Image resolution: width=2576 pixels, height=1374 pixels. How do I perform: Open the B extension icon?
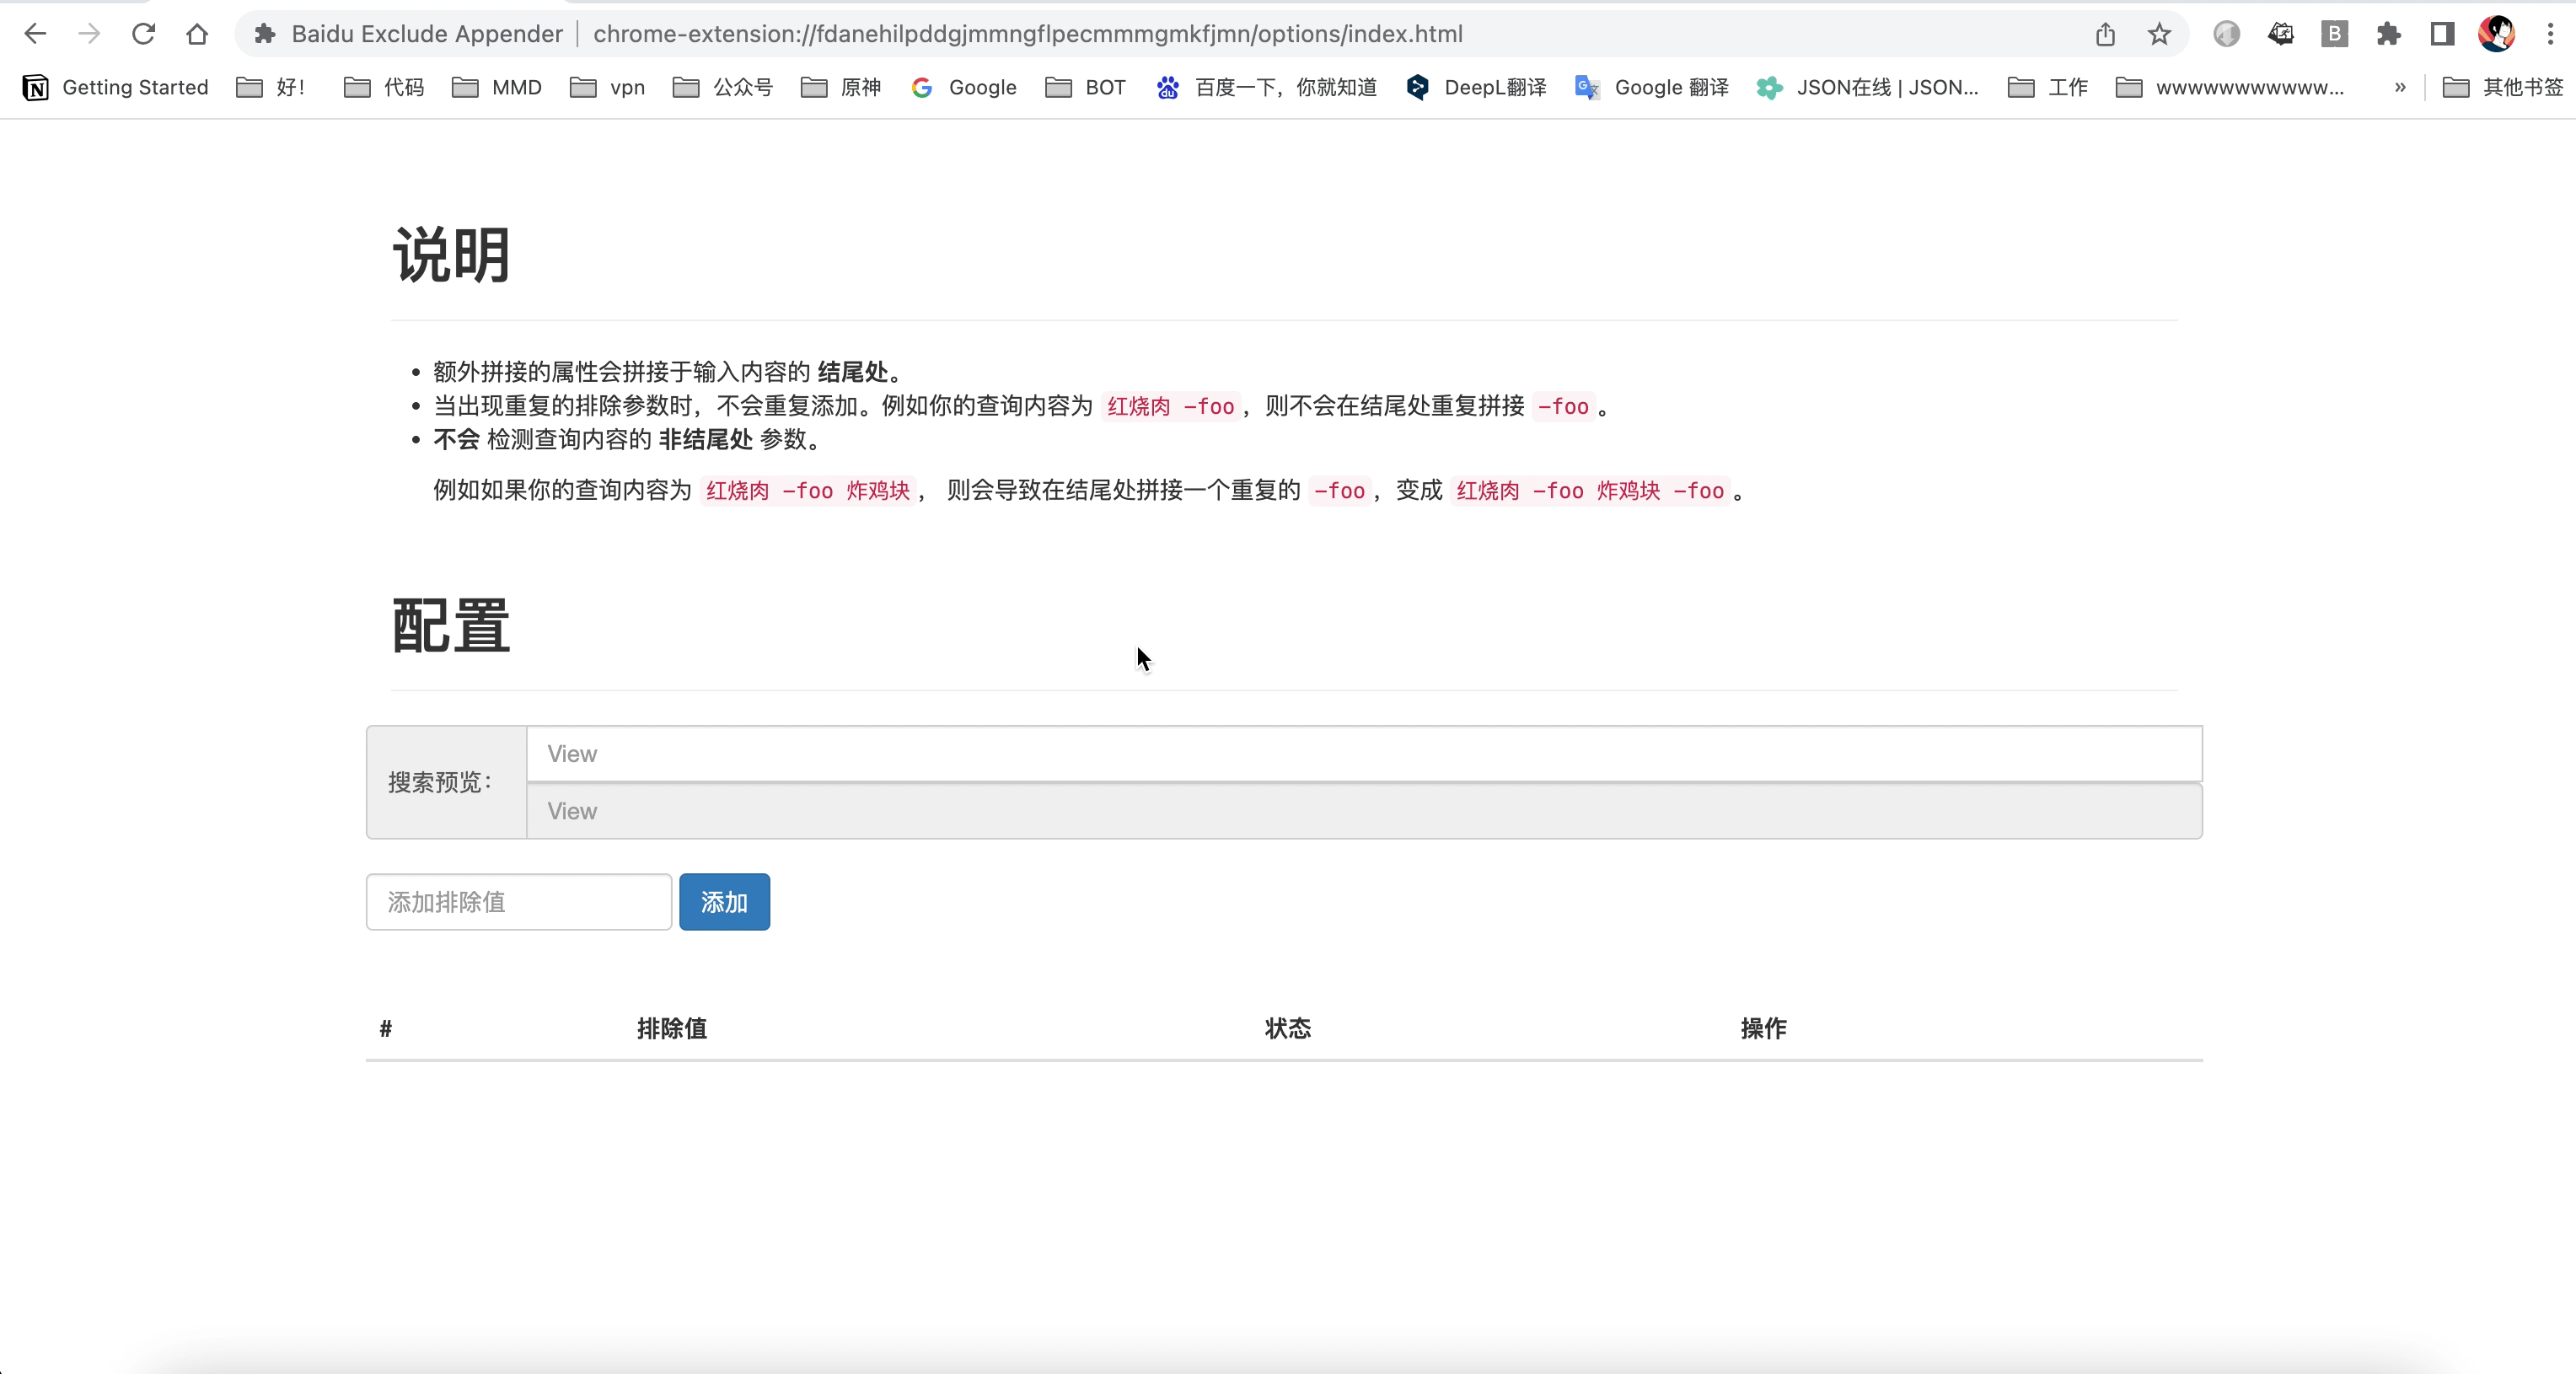tap(2334, 34)
